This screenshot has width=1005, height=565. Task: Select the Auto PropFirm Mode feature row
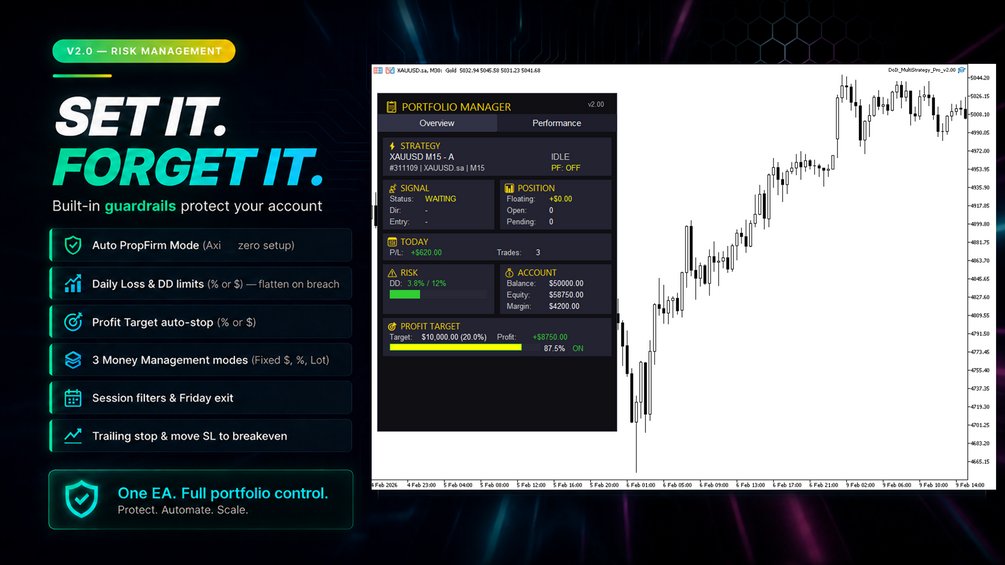(x=201, y=245)
